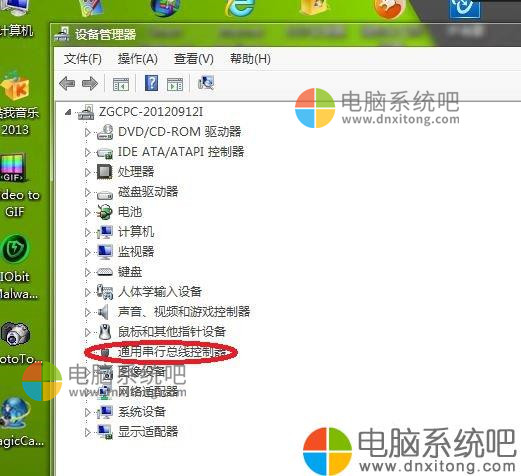Viewport: 521px width, 476px height.
Task: Expand the DVD/CD-ROM 驱动器 node
Action: point(88,132)
